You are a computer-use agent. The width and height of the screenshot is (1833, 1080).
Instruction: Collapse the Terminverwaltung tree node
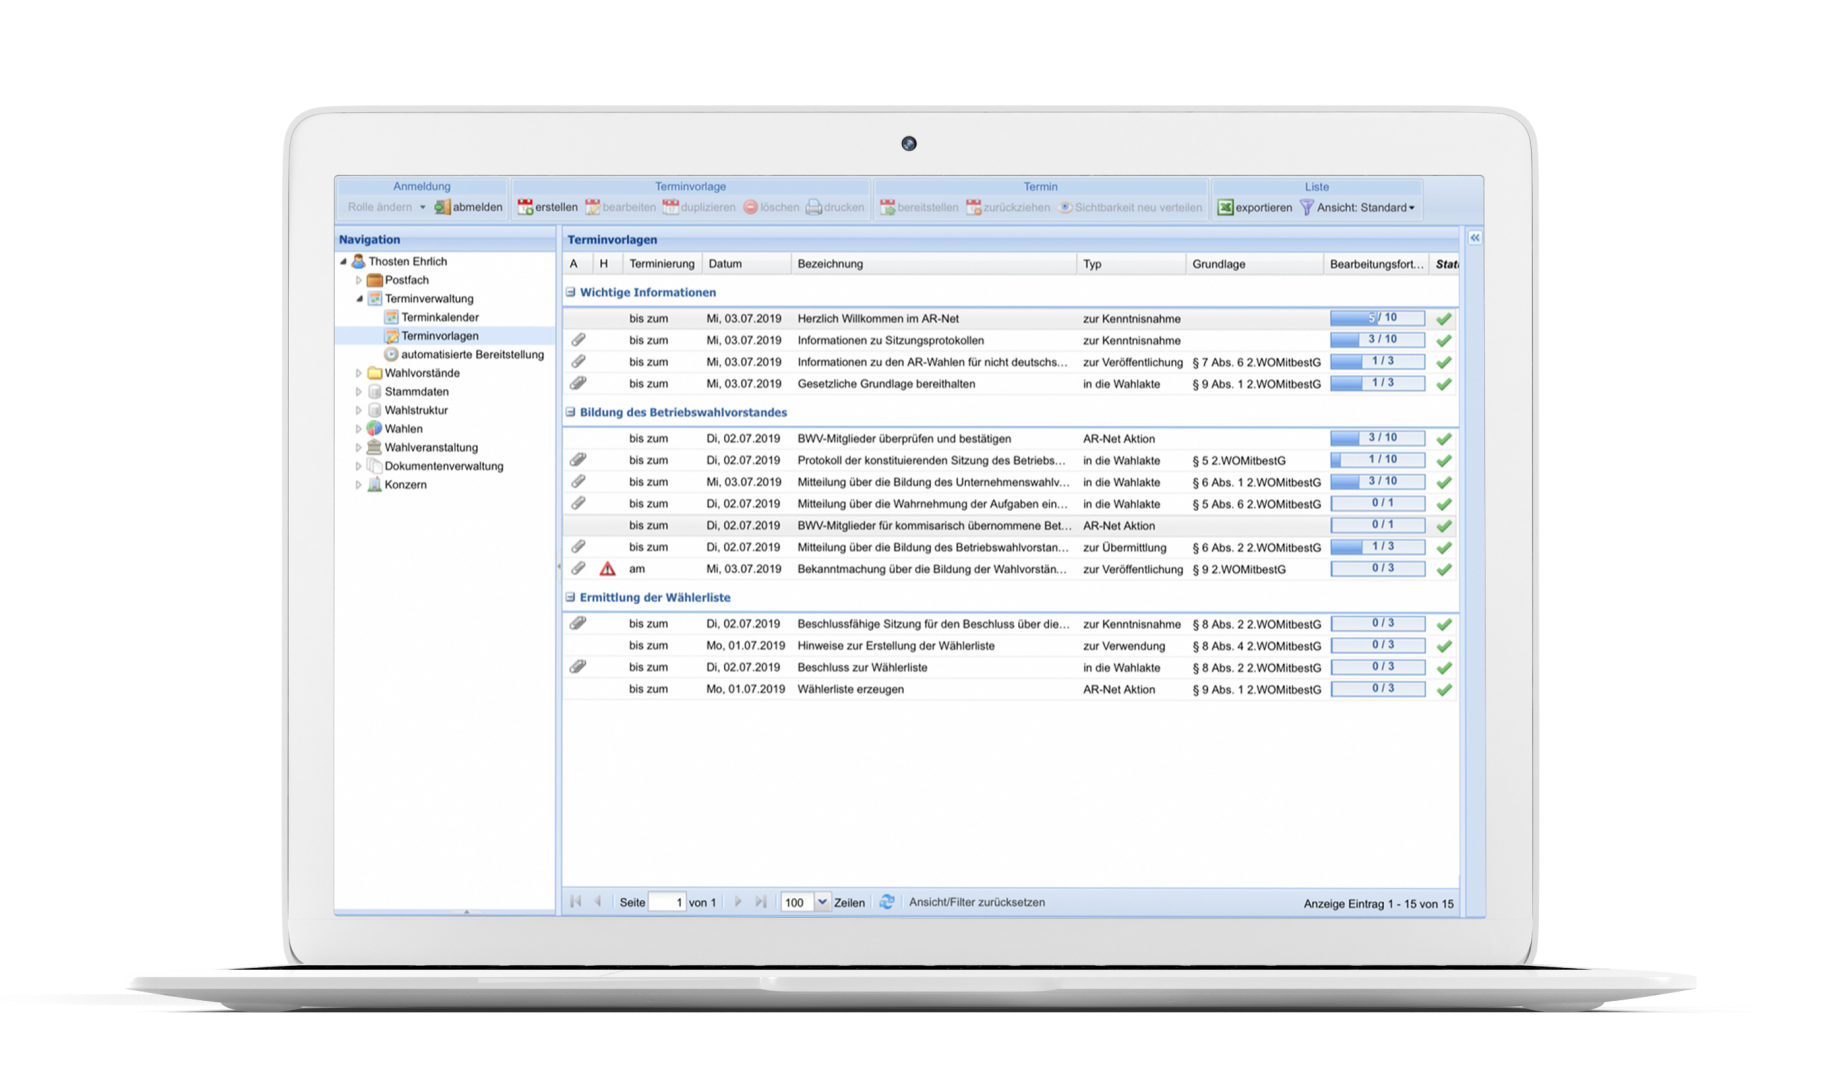point(360,299)
